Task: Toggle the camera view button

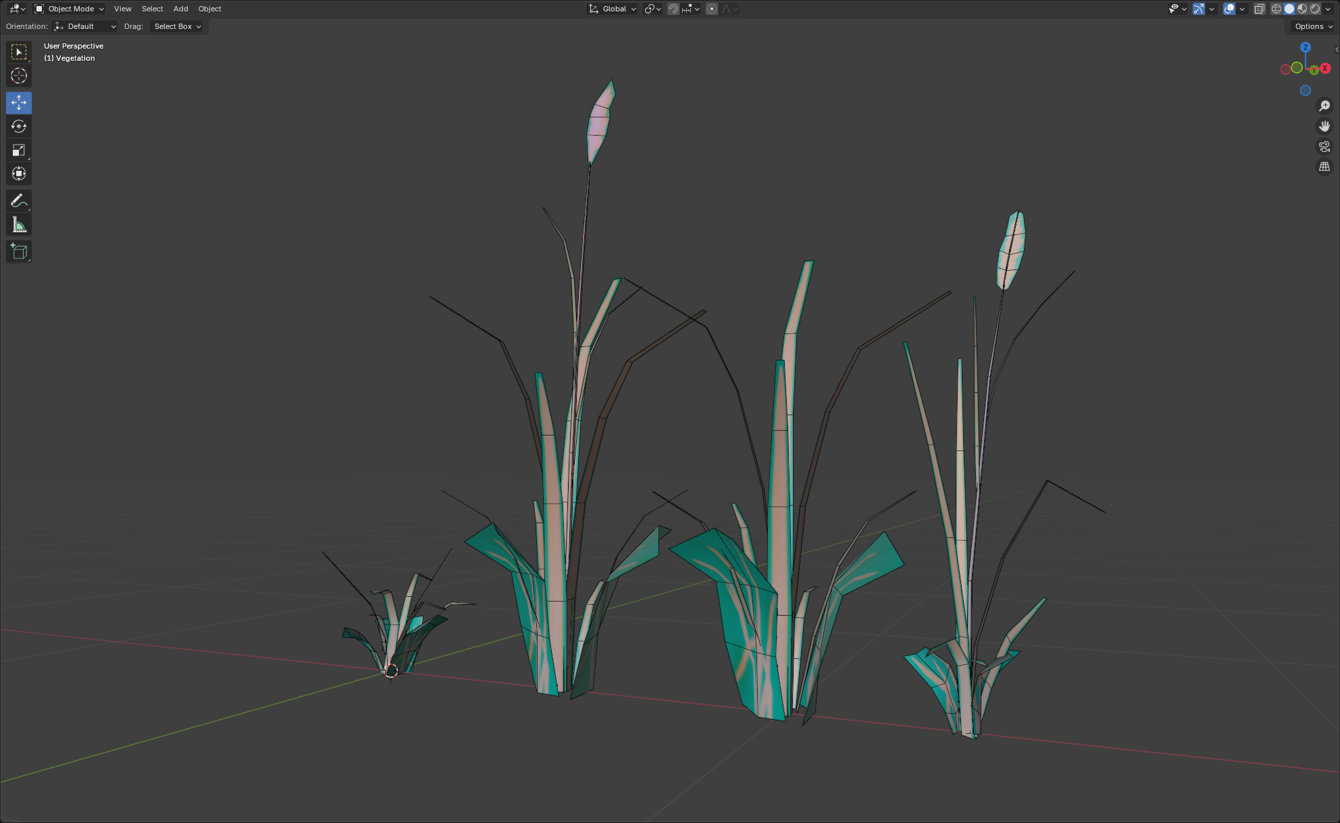Action: point(1324,147)
